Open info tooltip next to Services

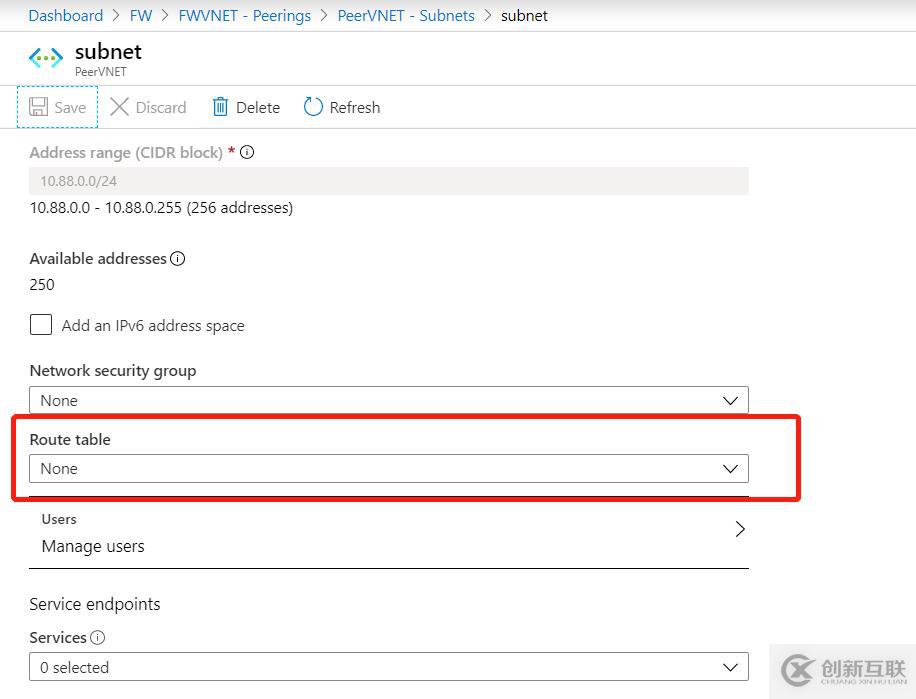98,637
